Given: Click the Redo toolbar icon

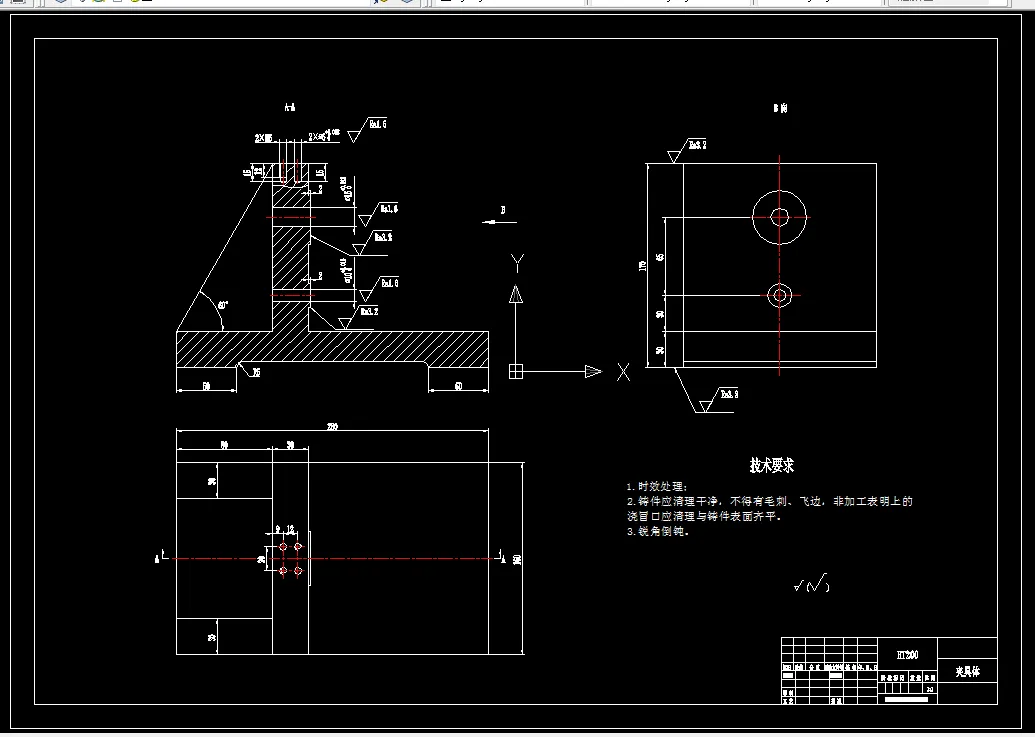Looking at the screenshot, I should click(x=385, y=4).
